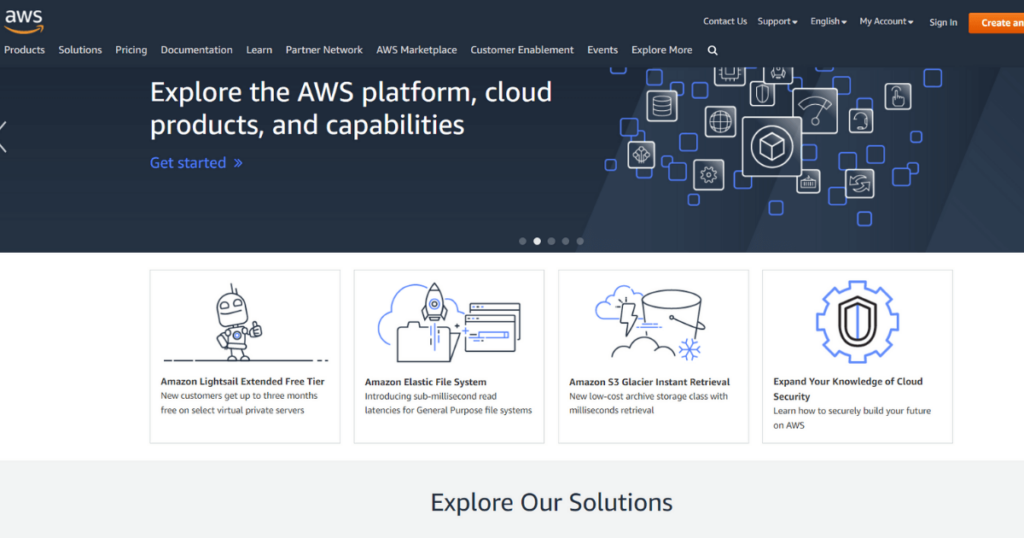Click the orange Create account button
Viewport: 1024px width, 538px height.
(997, 22)
